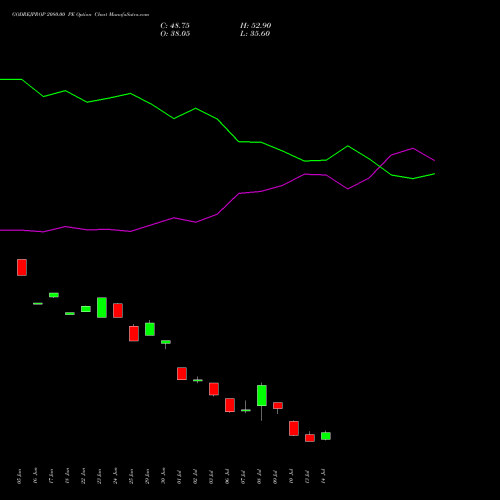The width and height of the screenshot is (500, 500).
Task: Click the green candle above 14 Jul
Action: tap(326, 436)
